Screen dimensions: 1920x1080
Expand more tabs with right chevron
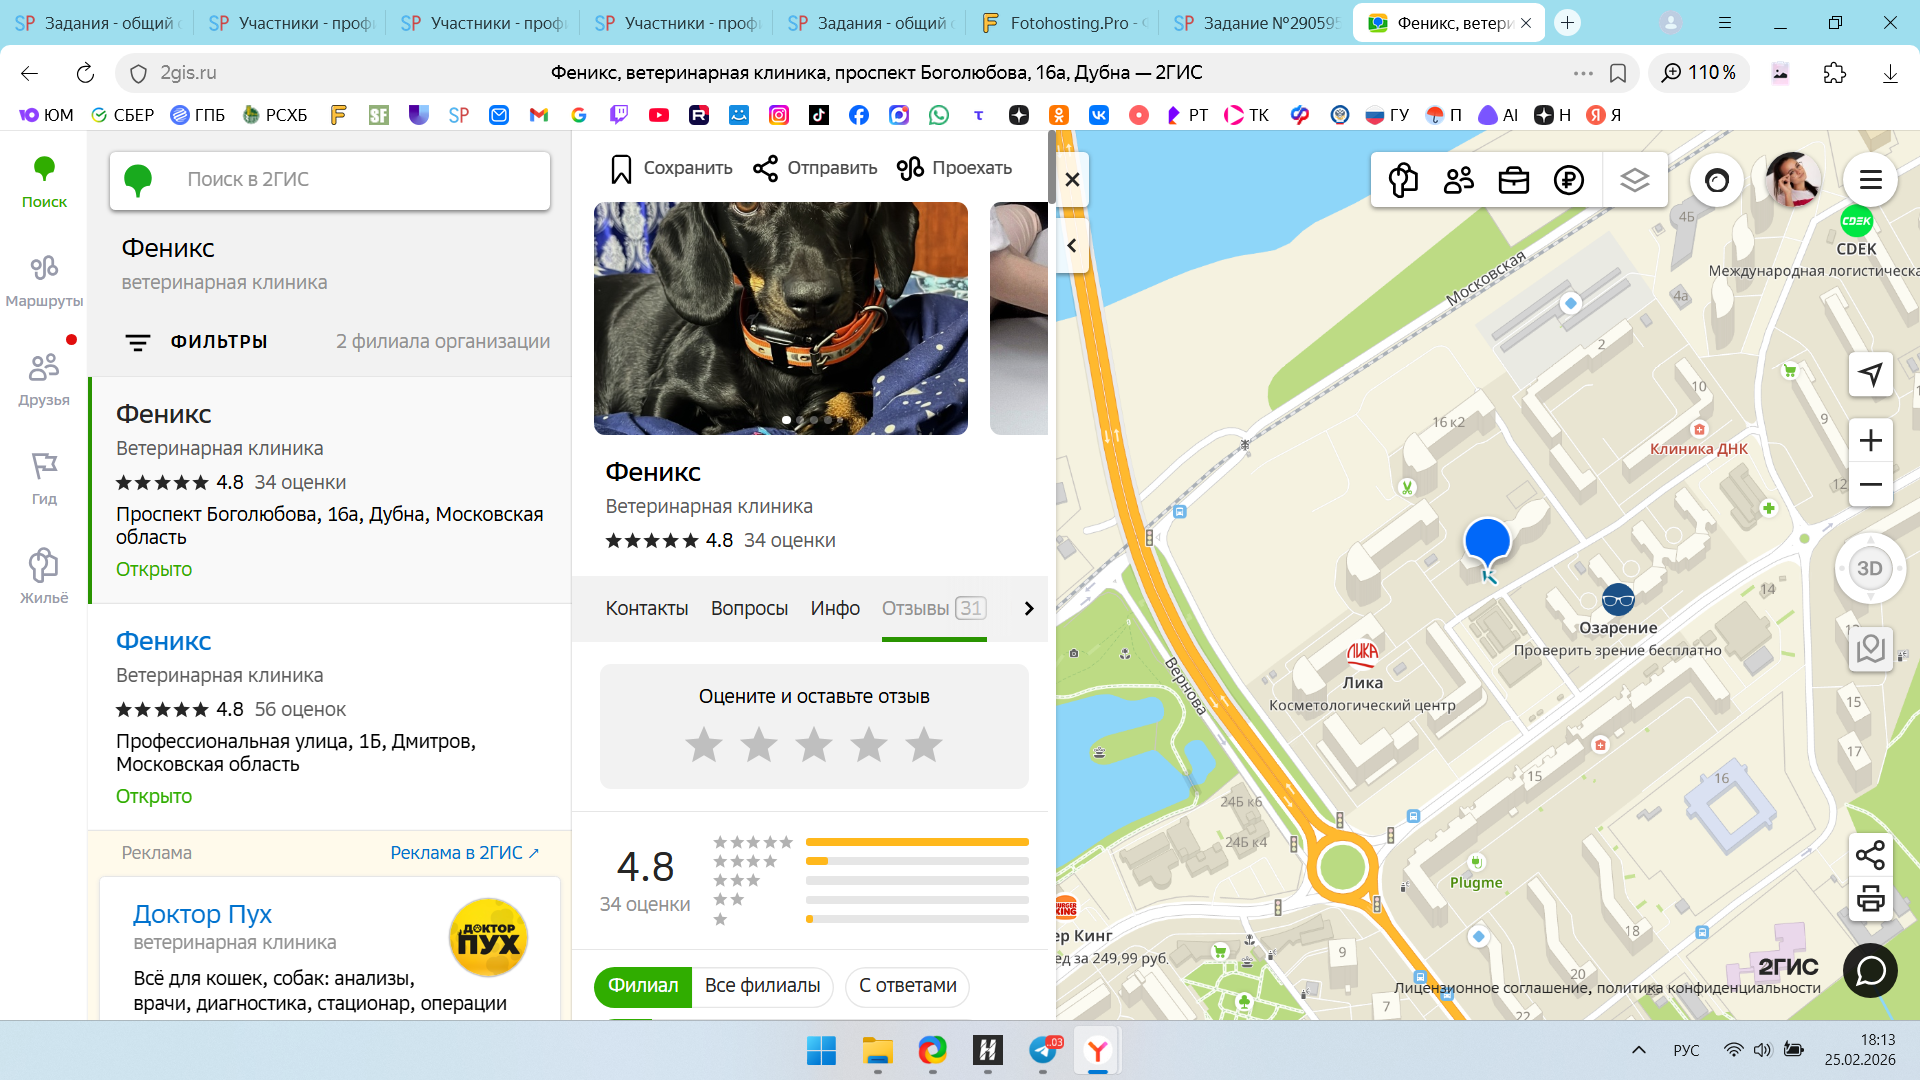(1029, 608)
